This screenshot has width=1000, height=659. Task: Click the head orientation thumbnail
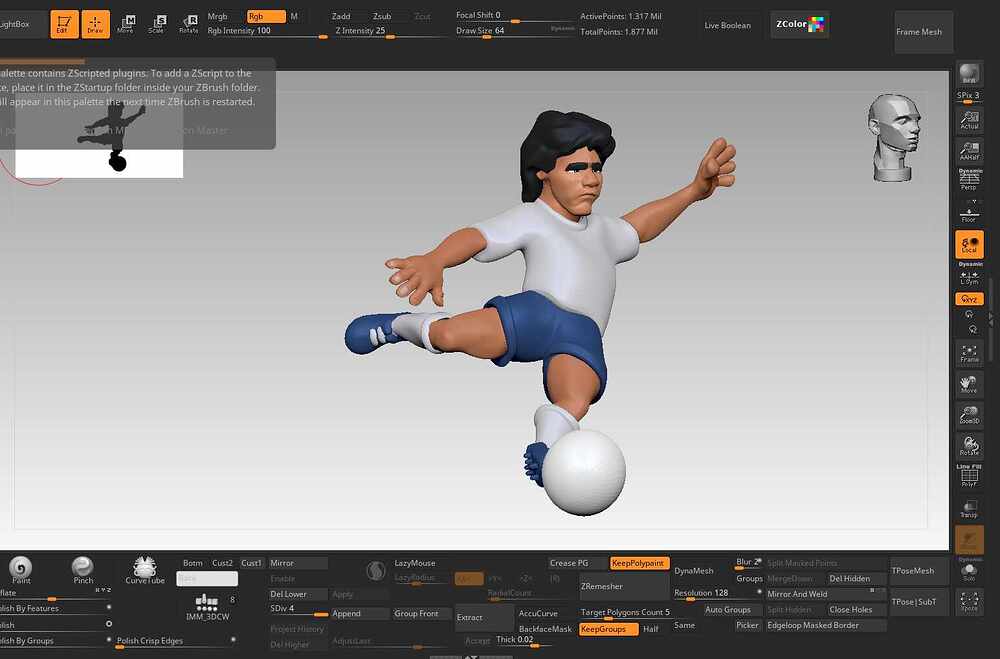point(894,138)
